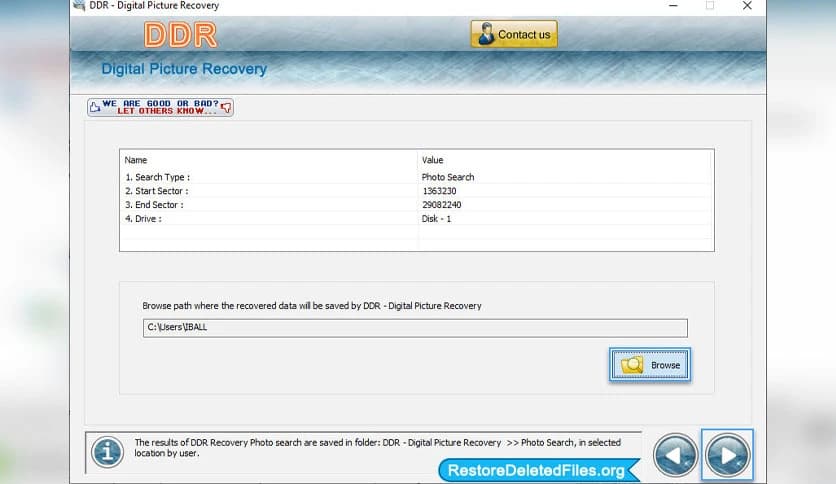This screenshot has width=836, height=484.
Task: Click the info icon in the status panel
Action: point(107,452)
